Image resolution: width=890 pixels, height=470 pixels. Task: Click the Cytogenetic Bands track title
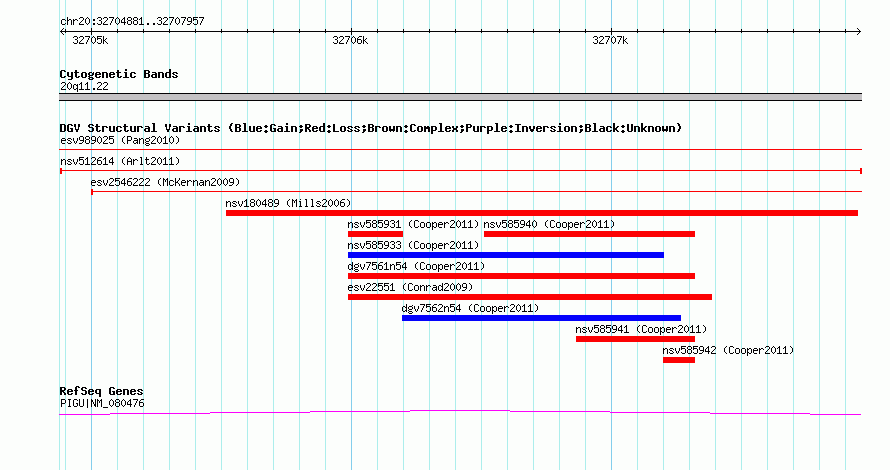pos(119,74)
